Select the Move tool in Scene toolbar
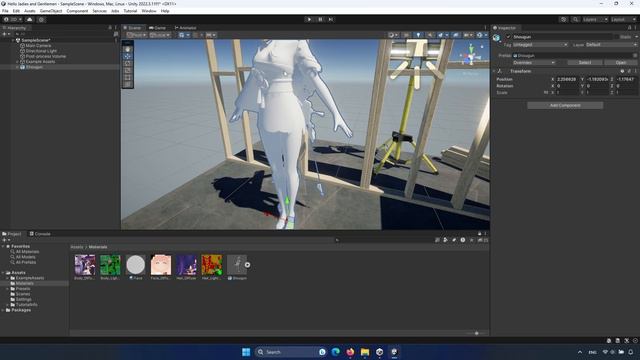 (x=128, y=56)
